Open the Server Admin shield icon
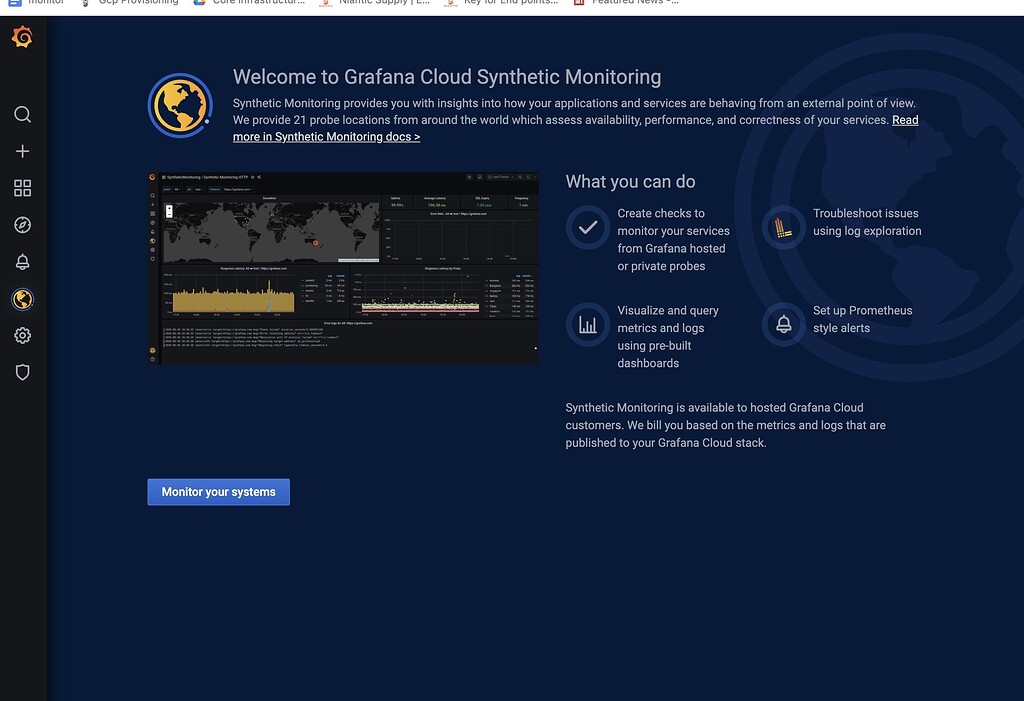Screen dimensions: 1024x701 click(x=22, y=371)
